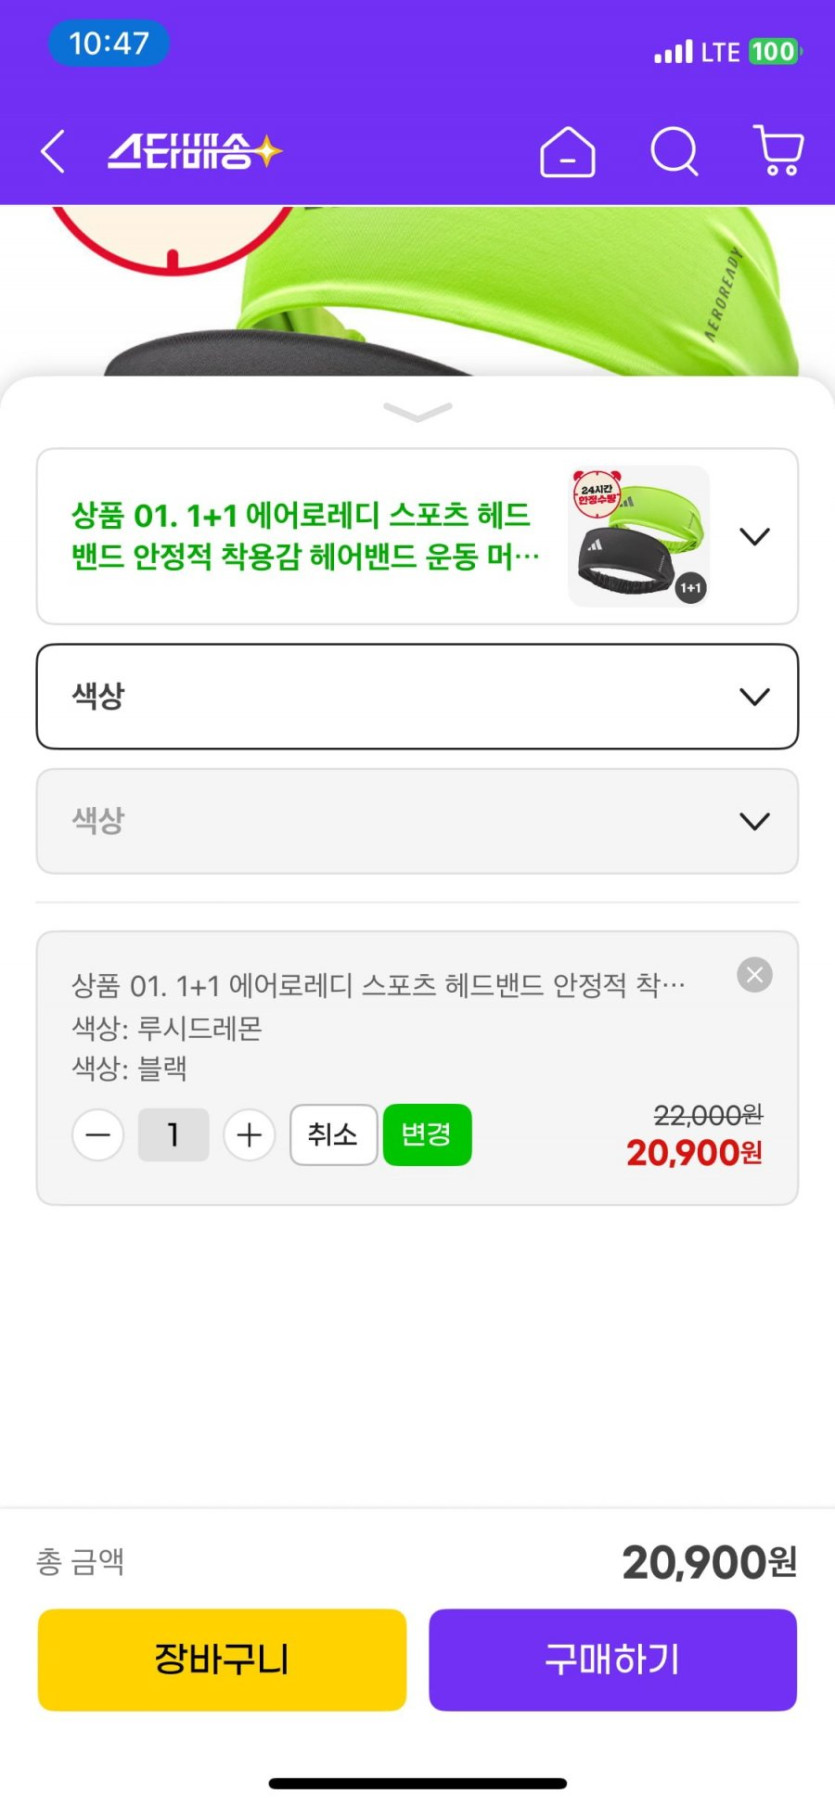This screenshot has width=835, height=1807.
Task: Open the shopping cart icon
Action: [778, 151]
